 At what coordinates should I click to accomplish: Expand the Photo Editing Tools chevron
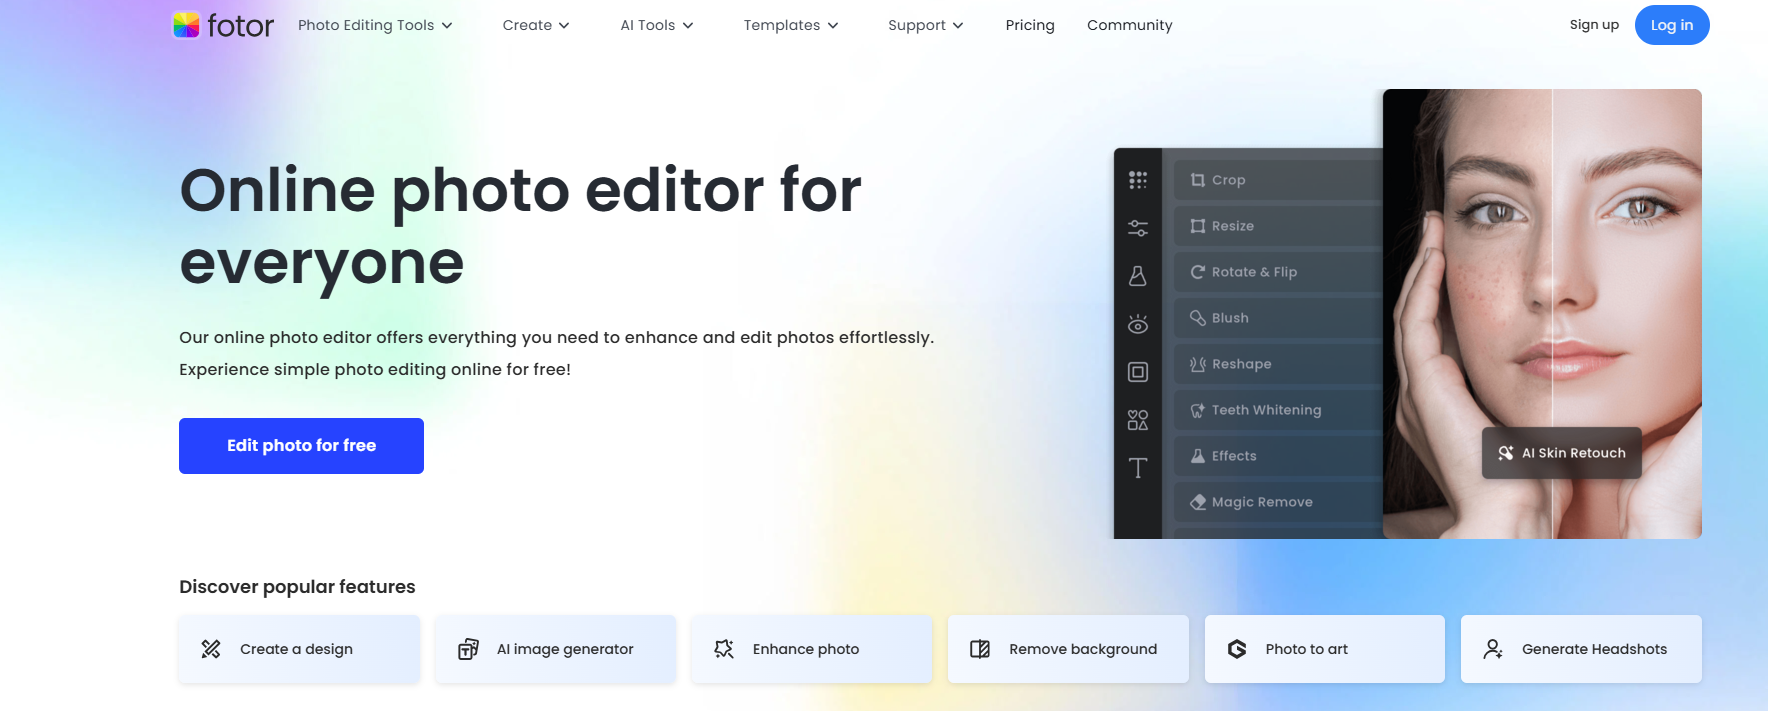pos(447,26)
